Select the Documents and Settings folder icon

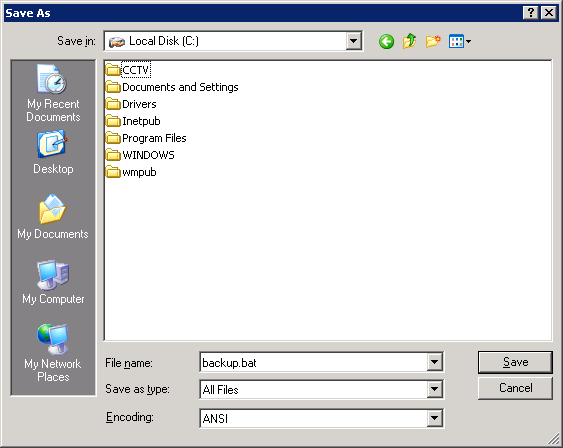113,87
